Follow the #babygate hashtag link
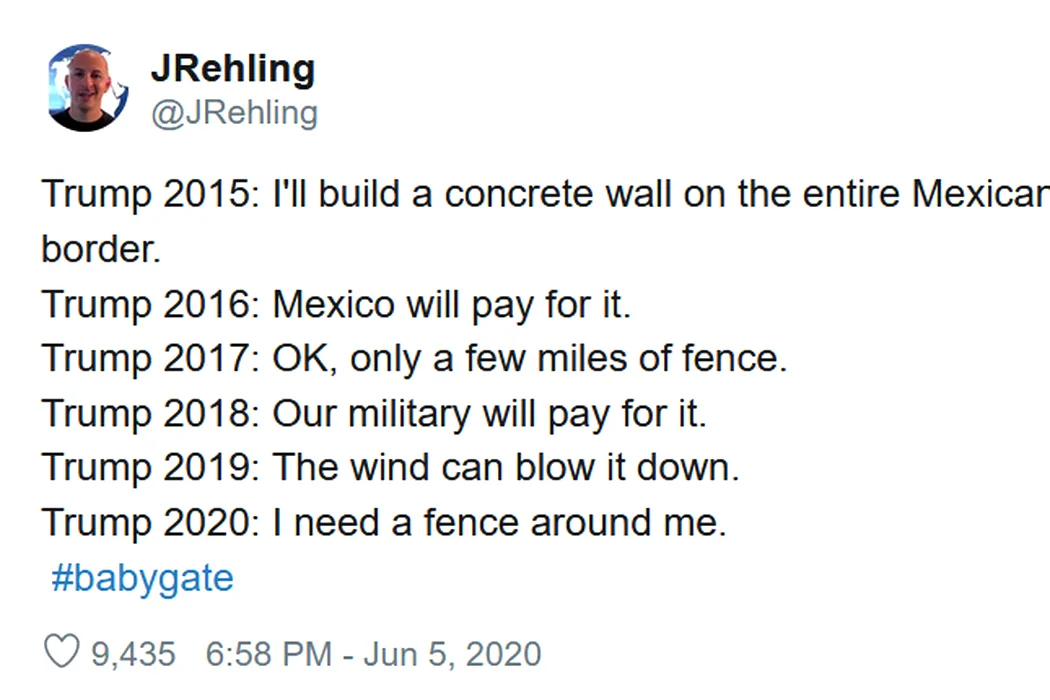The height and width of the screenshot is (700, 1050). 142,578
